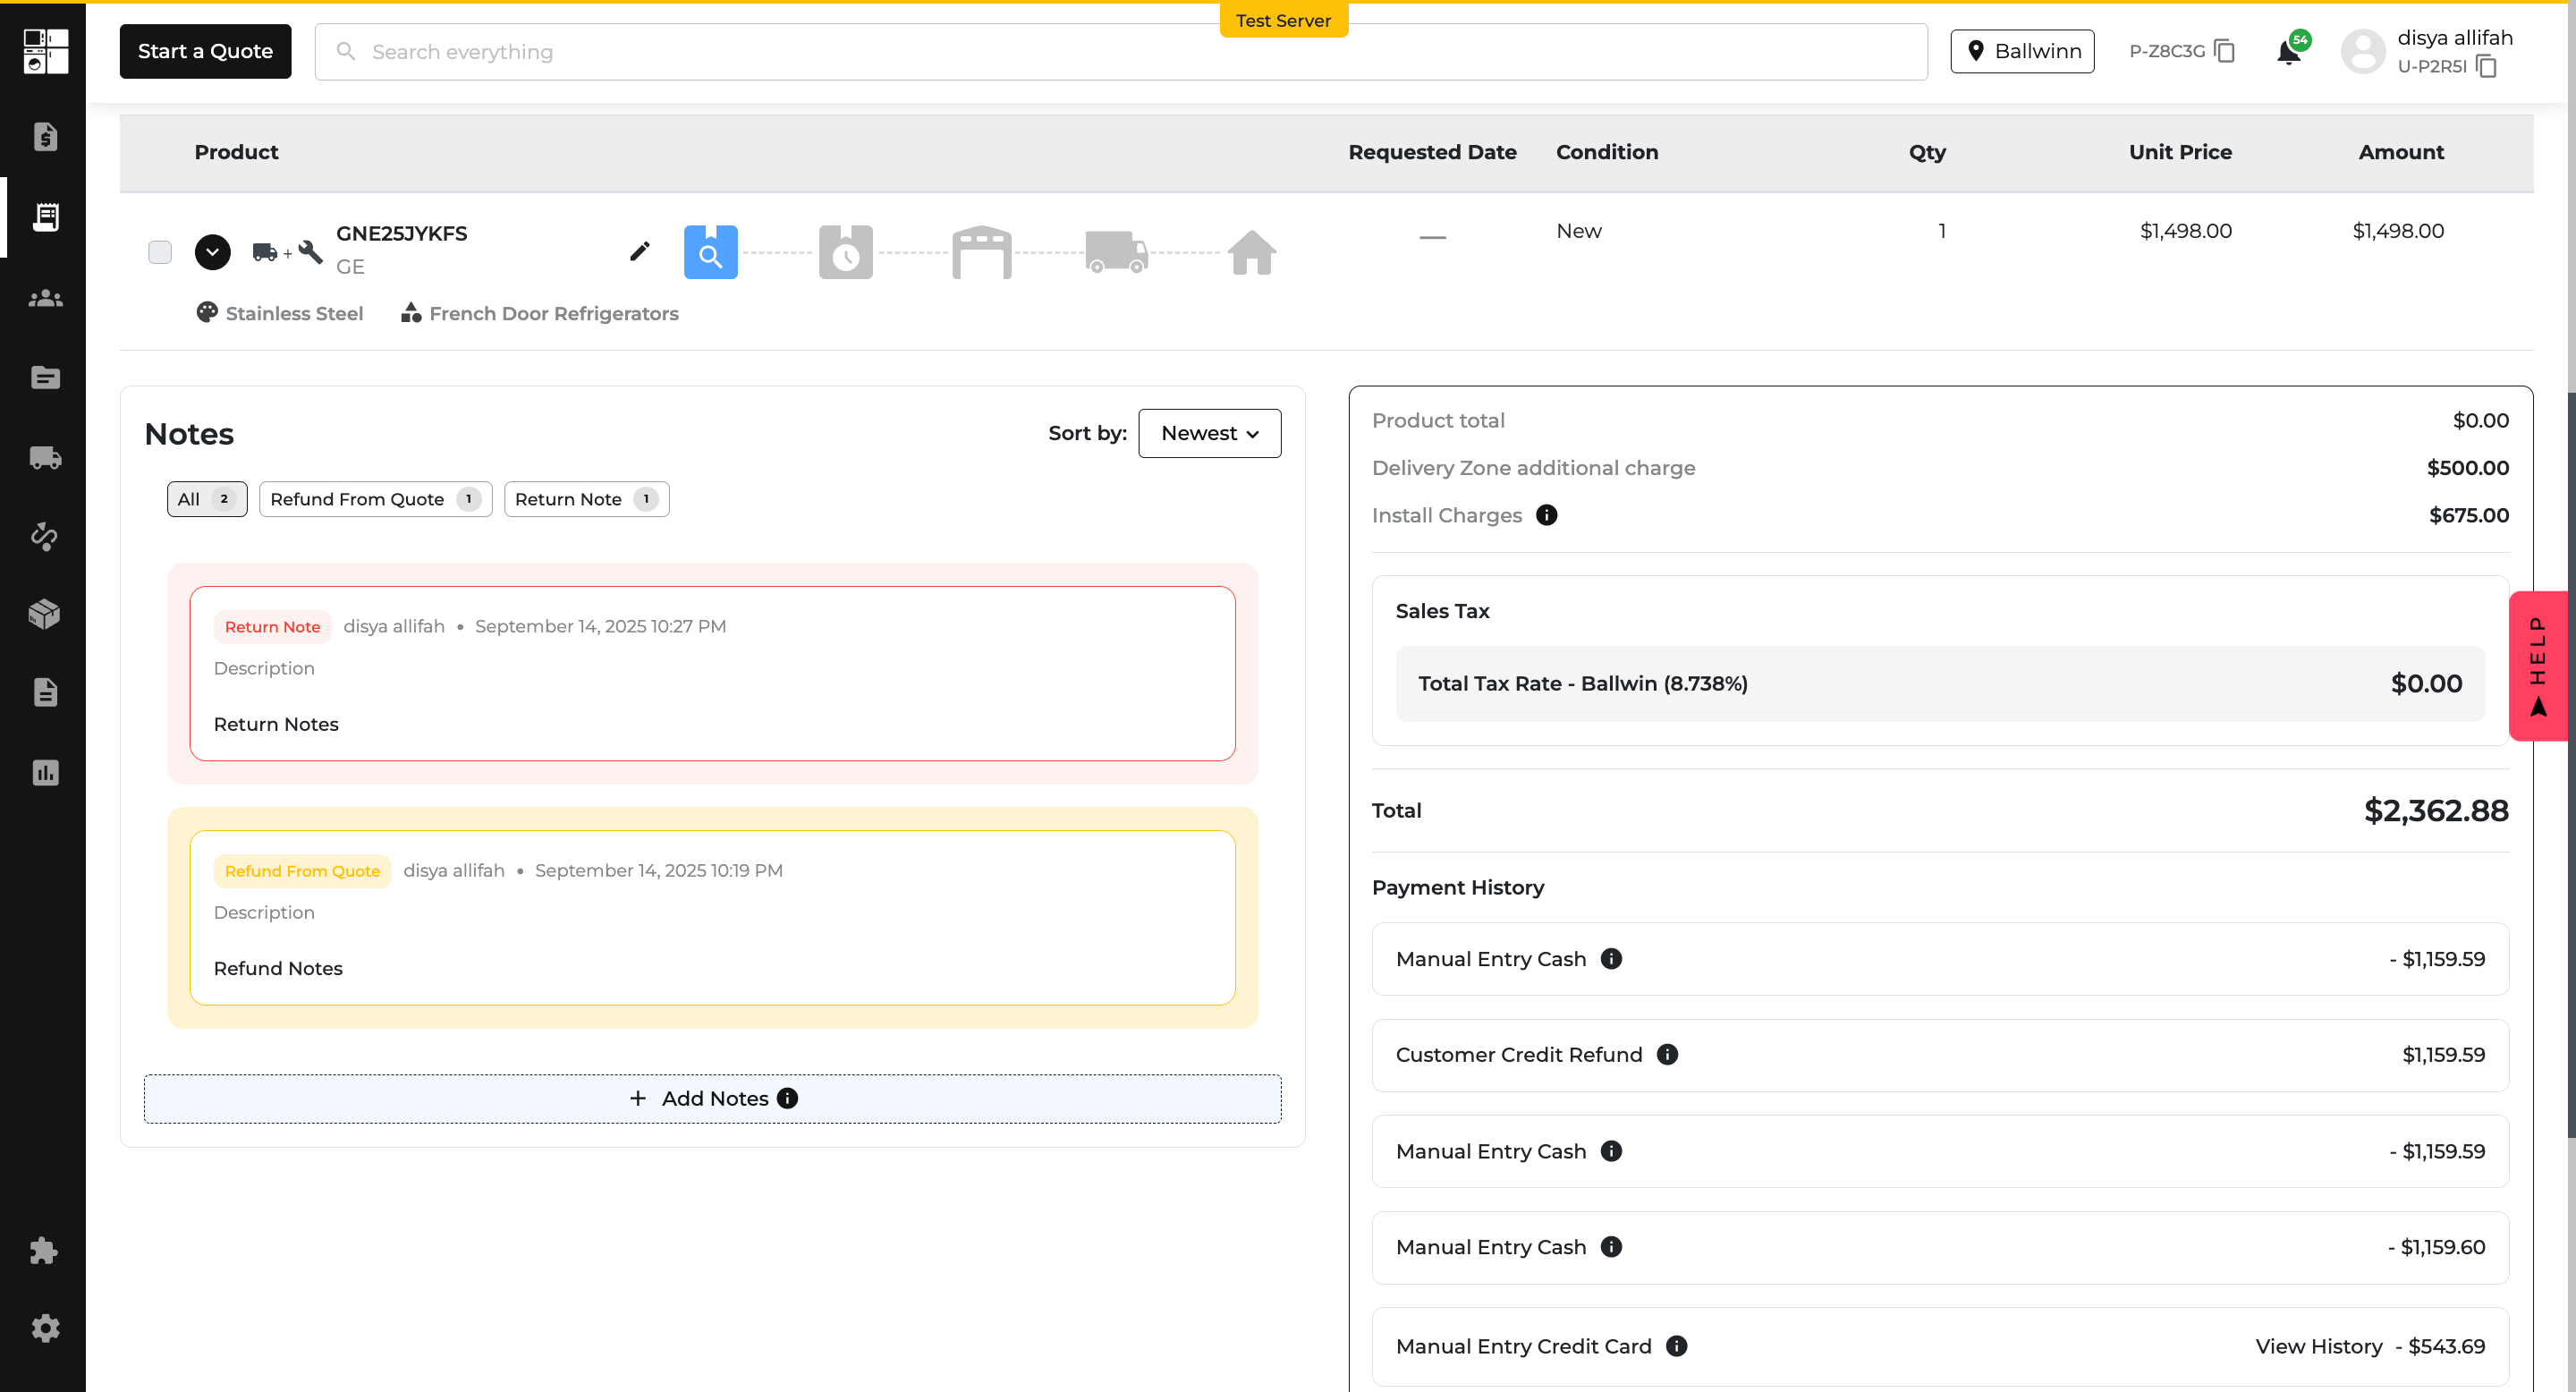
Task: Click the Add Notes button
Action: [x=712, y=1098]
